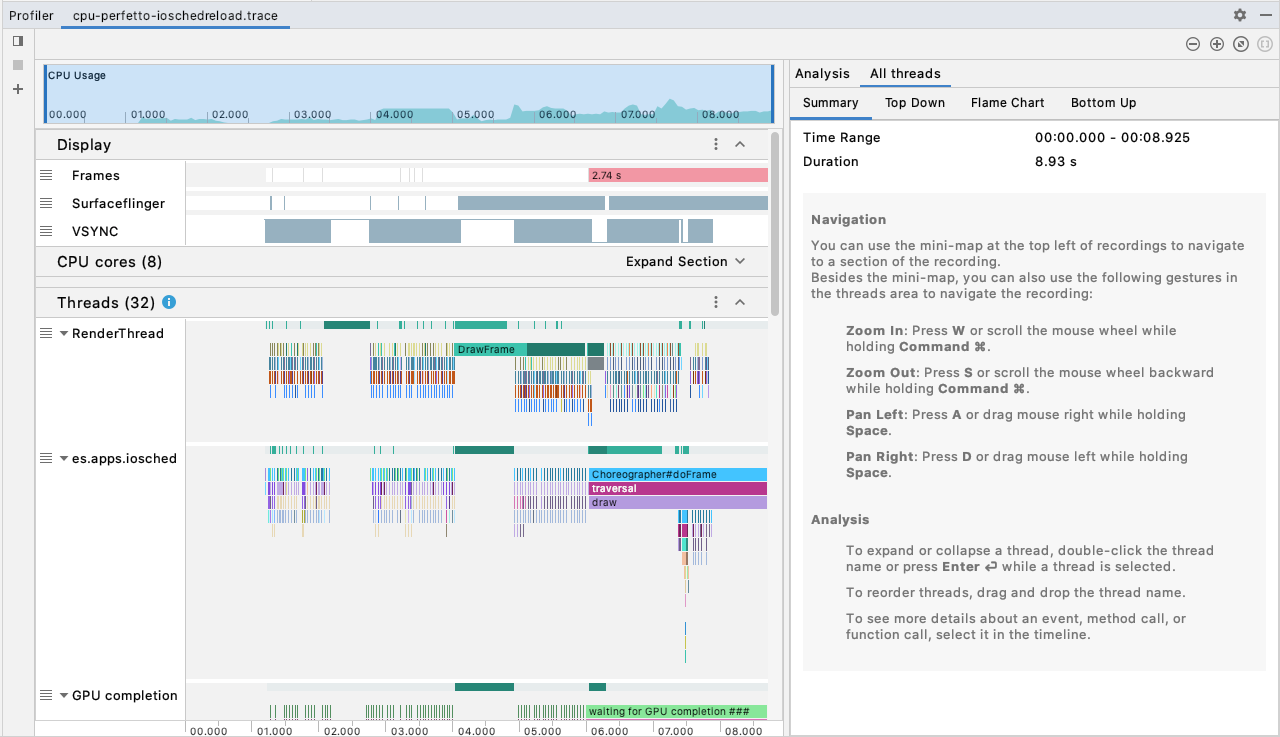The image size is (1280, 737).
Task: Open Threads section three-dot menu
Action: (x=716, y=302)
